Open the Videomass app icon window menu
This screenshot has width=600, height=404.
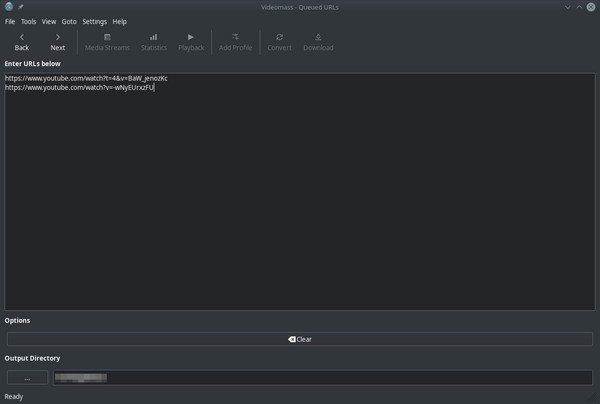coord(8,6)
